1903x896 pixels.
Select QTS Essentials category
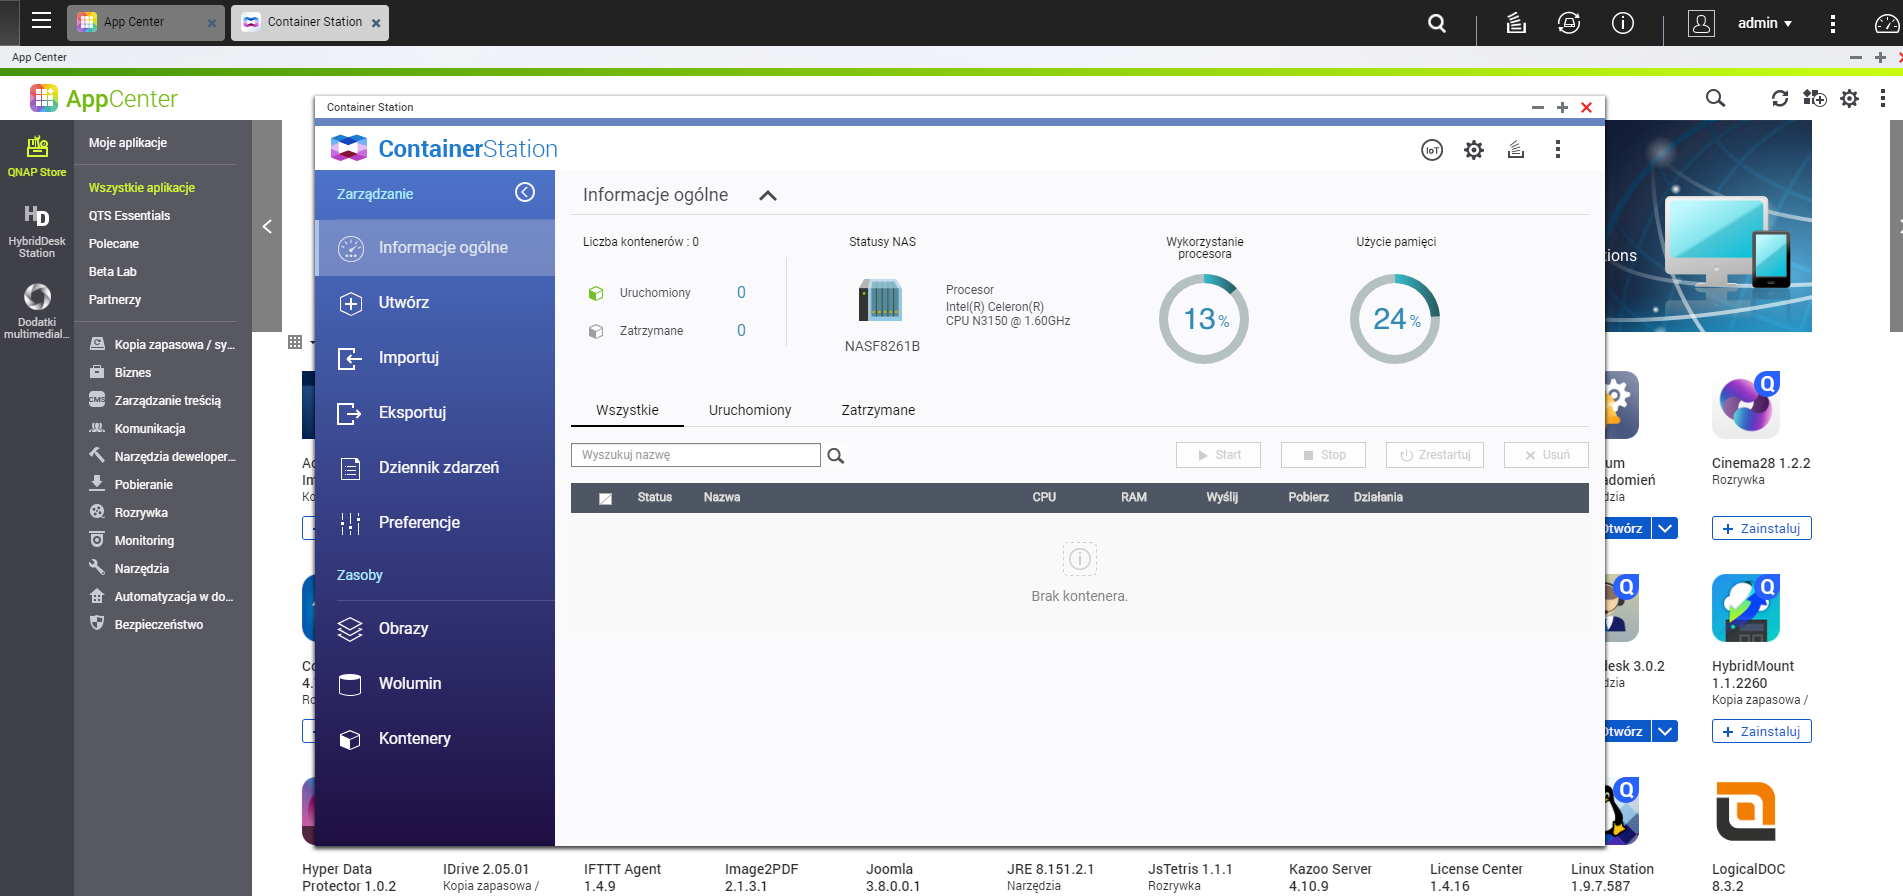(130, 216)
